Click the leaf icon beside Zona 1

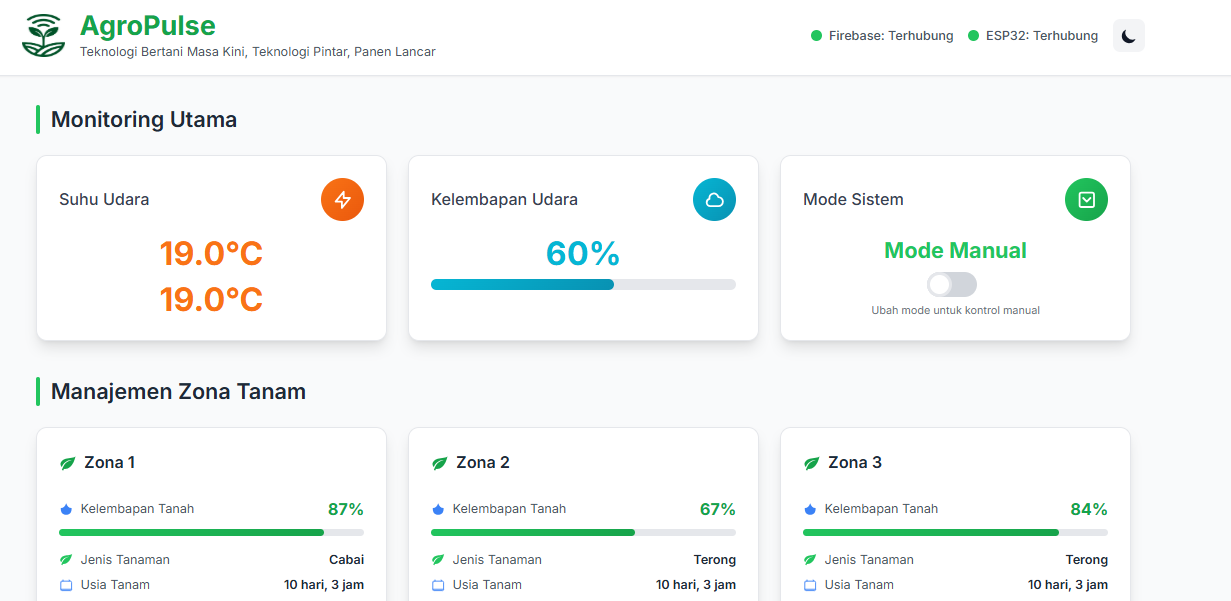67,463
